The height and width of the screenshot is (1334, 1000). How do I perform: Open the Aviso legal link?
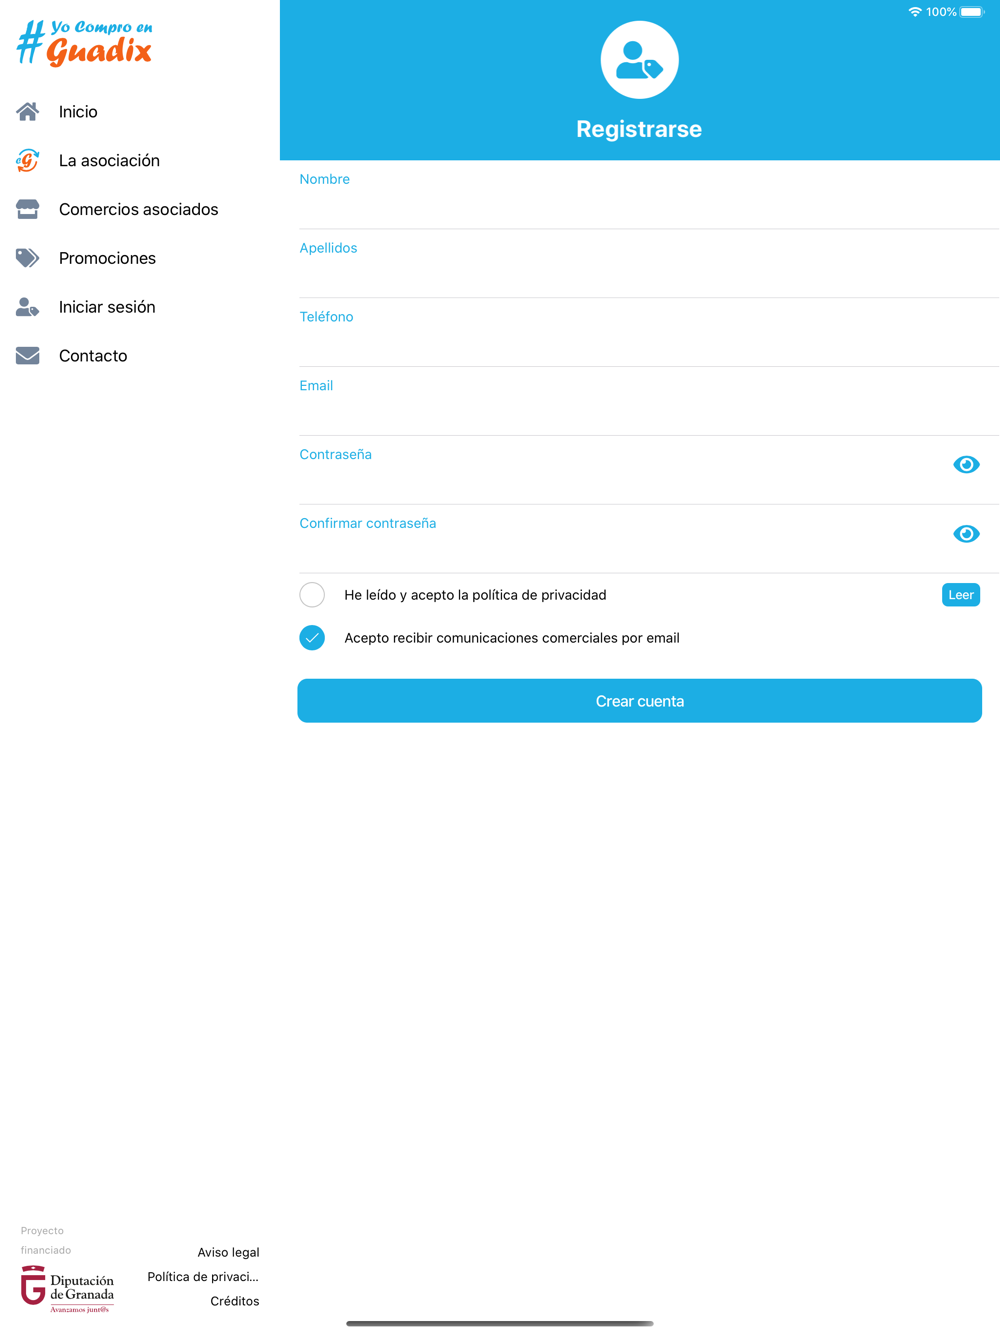228,1252
